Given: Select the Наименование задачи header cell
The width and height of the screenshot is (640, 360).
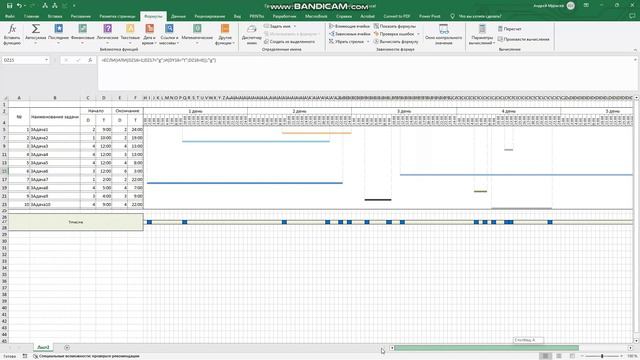Looking at the screenshot, I should (55, 117).
